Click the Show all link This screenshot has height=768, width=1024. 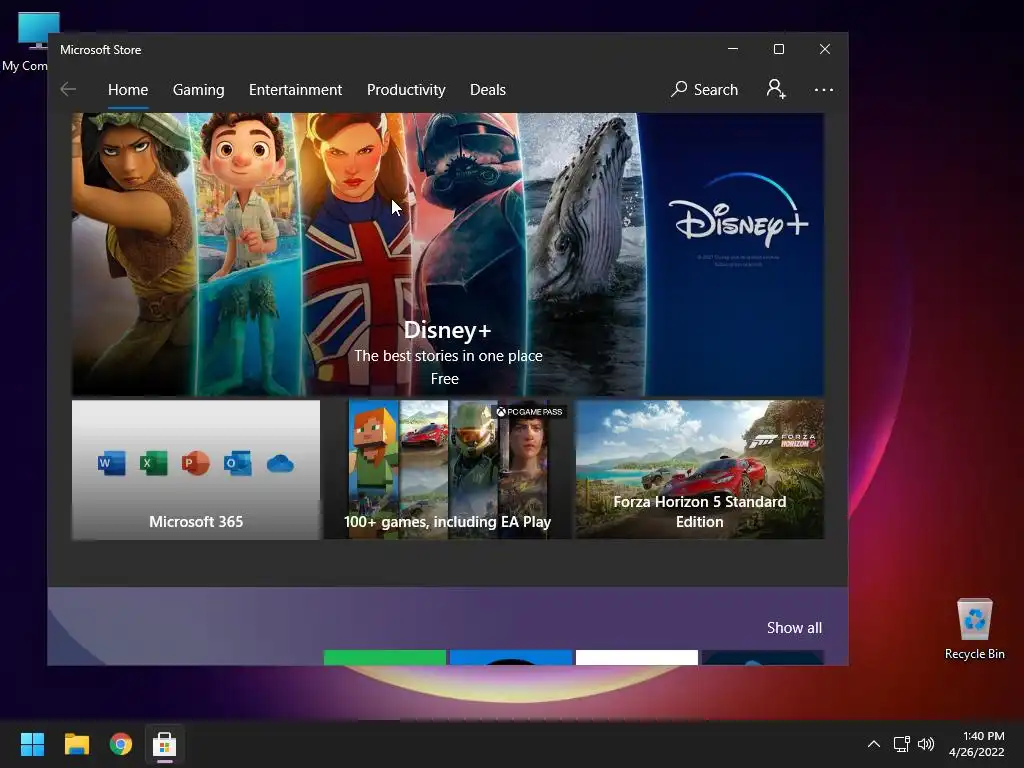tap(794, 628)
